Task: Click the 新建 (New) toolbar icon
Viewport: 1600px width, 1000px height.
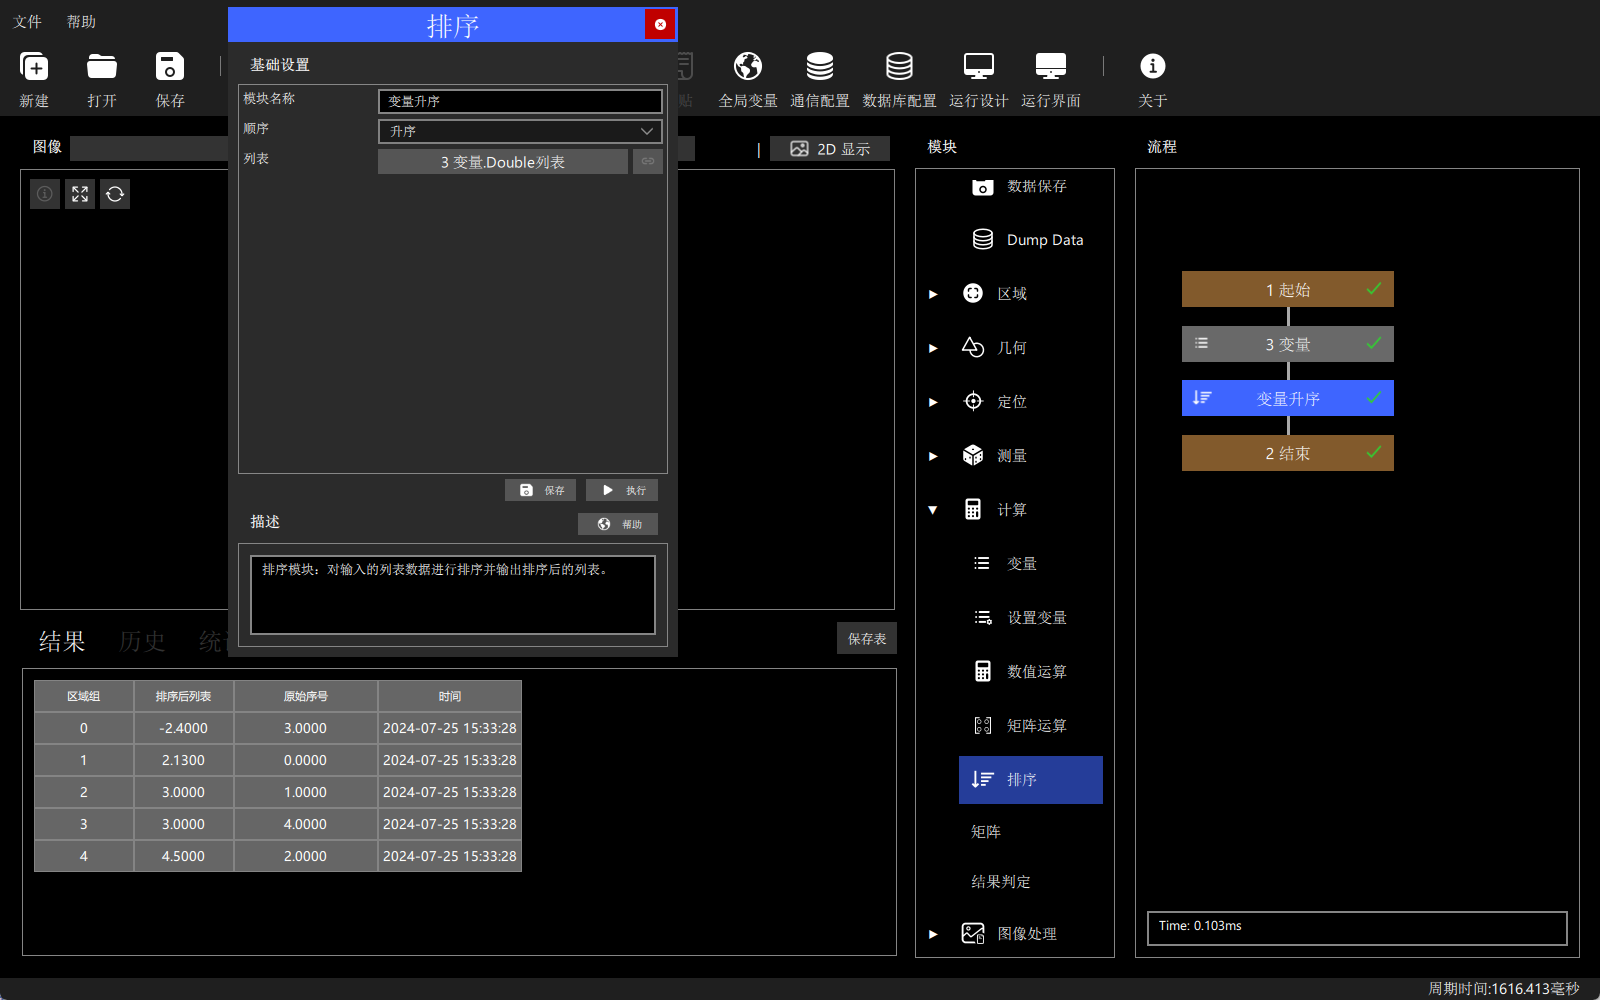Action: tap(34, 67)
